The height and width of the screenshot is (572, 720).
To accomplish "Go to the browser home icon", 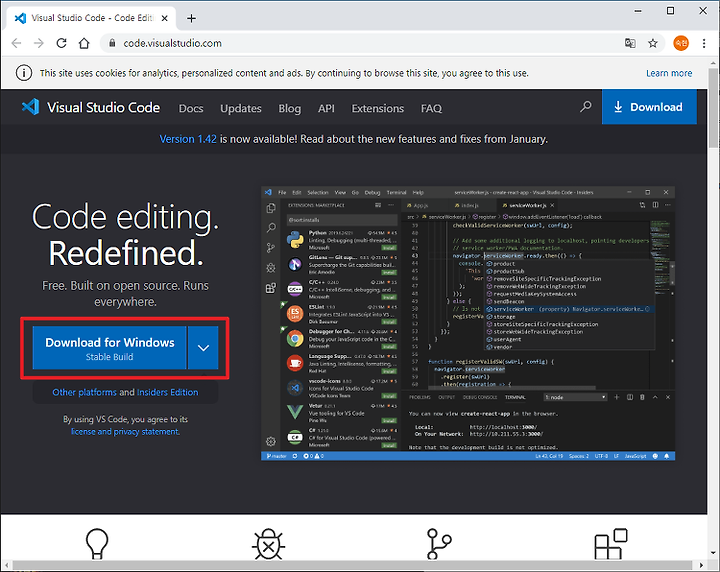I will click(84, 43).
